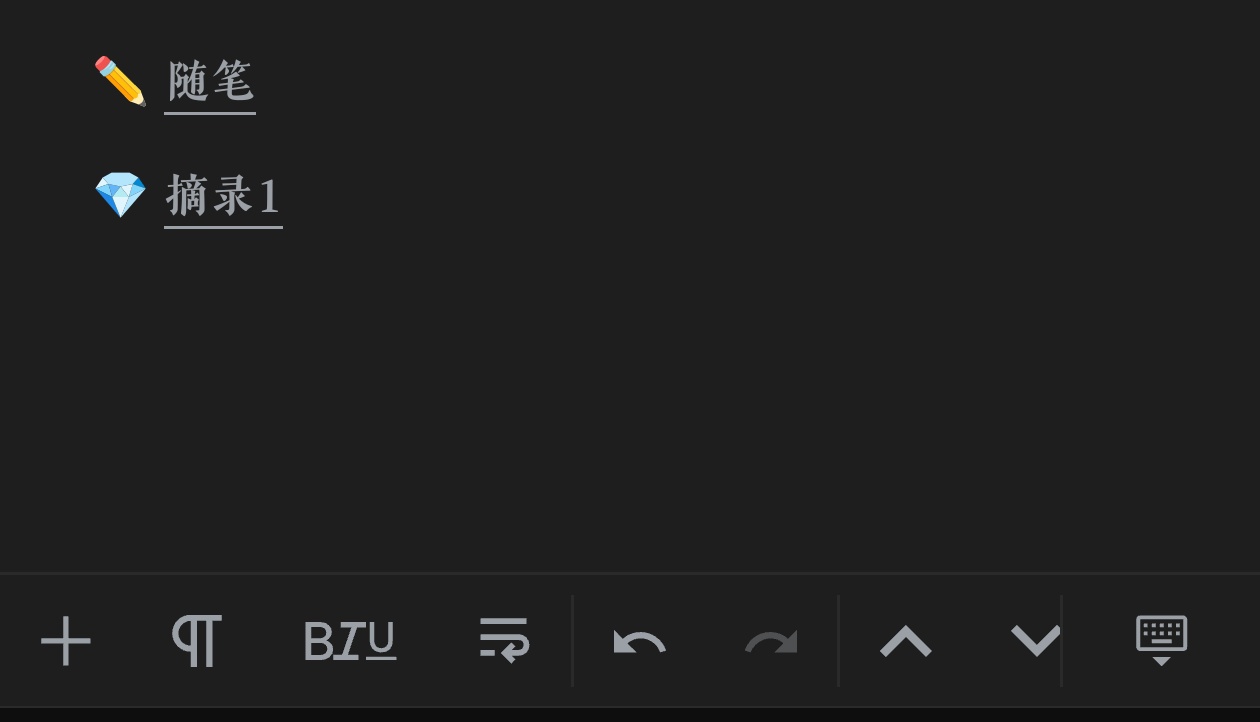This screenshot has width=1260, height=722.
Task: Click the downward chevron to move down
Action: 1035,641
